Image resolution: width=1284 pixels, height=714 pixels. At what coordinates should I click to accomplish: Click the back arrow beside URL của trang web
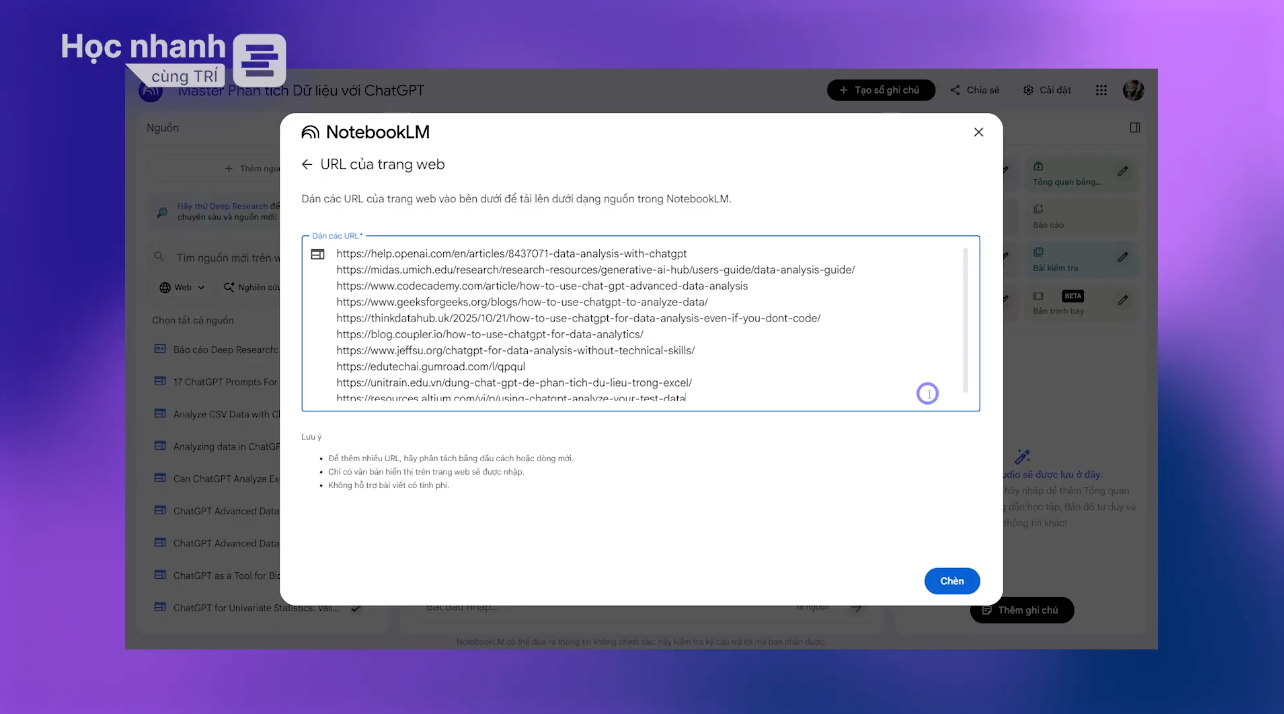point(307,165)
